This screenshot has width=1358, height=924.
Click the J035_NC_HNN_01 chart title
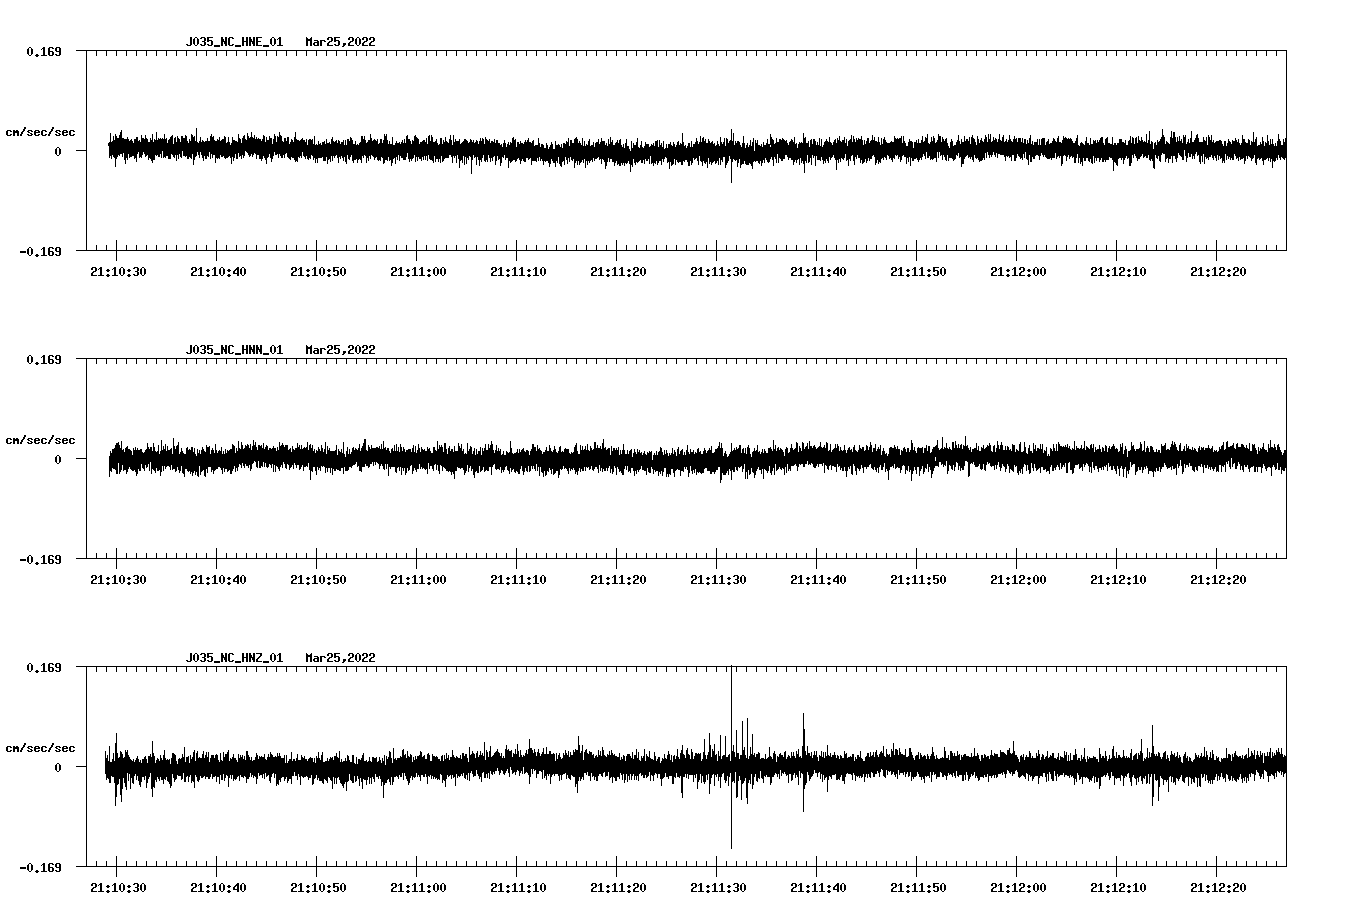tap(234, 350)
